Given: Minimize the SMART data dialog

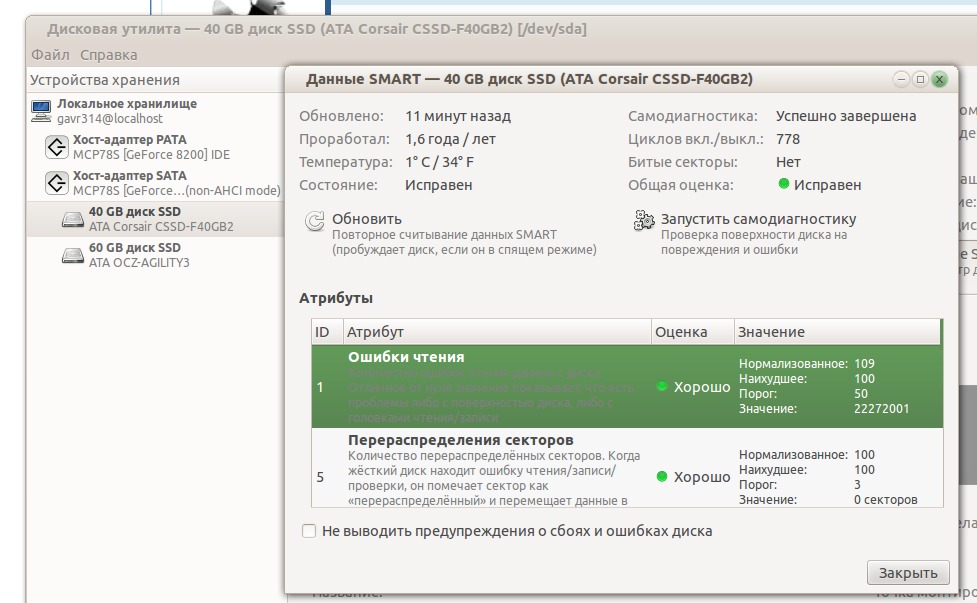Looking at the screenshot, I should 901,79.
